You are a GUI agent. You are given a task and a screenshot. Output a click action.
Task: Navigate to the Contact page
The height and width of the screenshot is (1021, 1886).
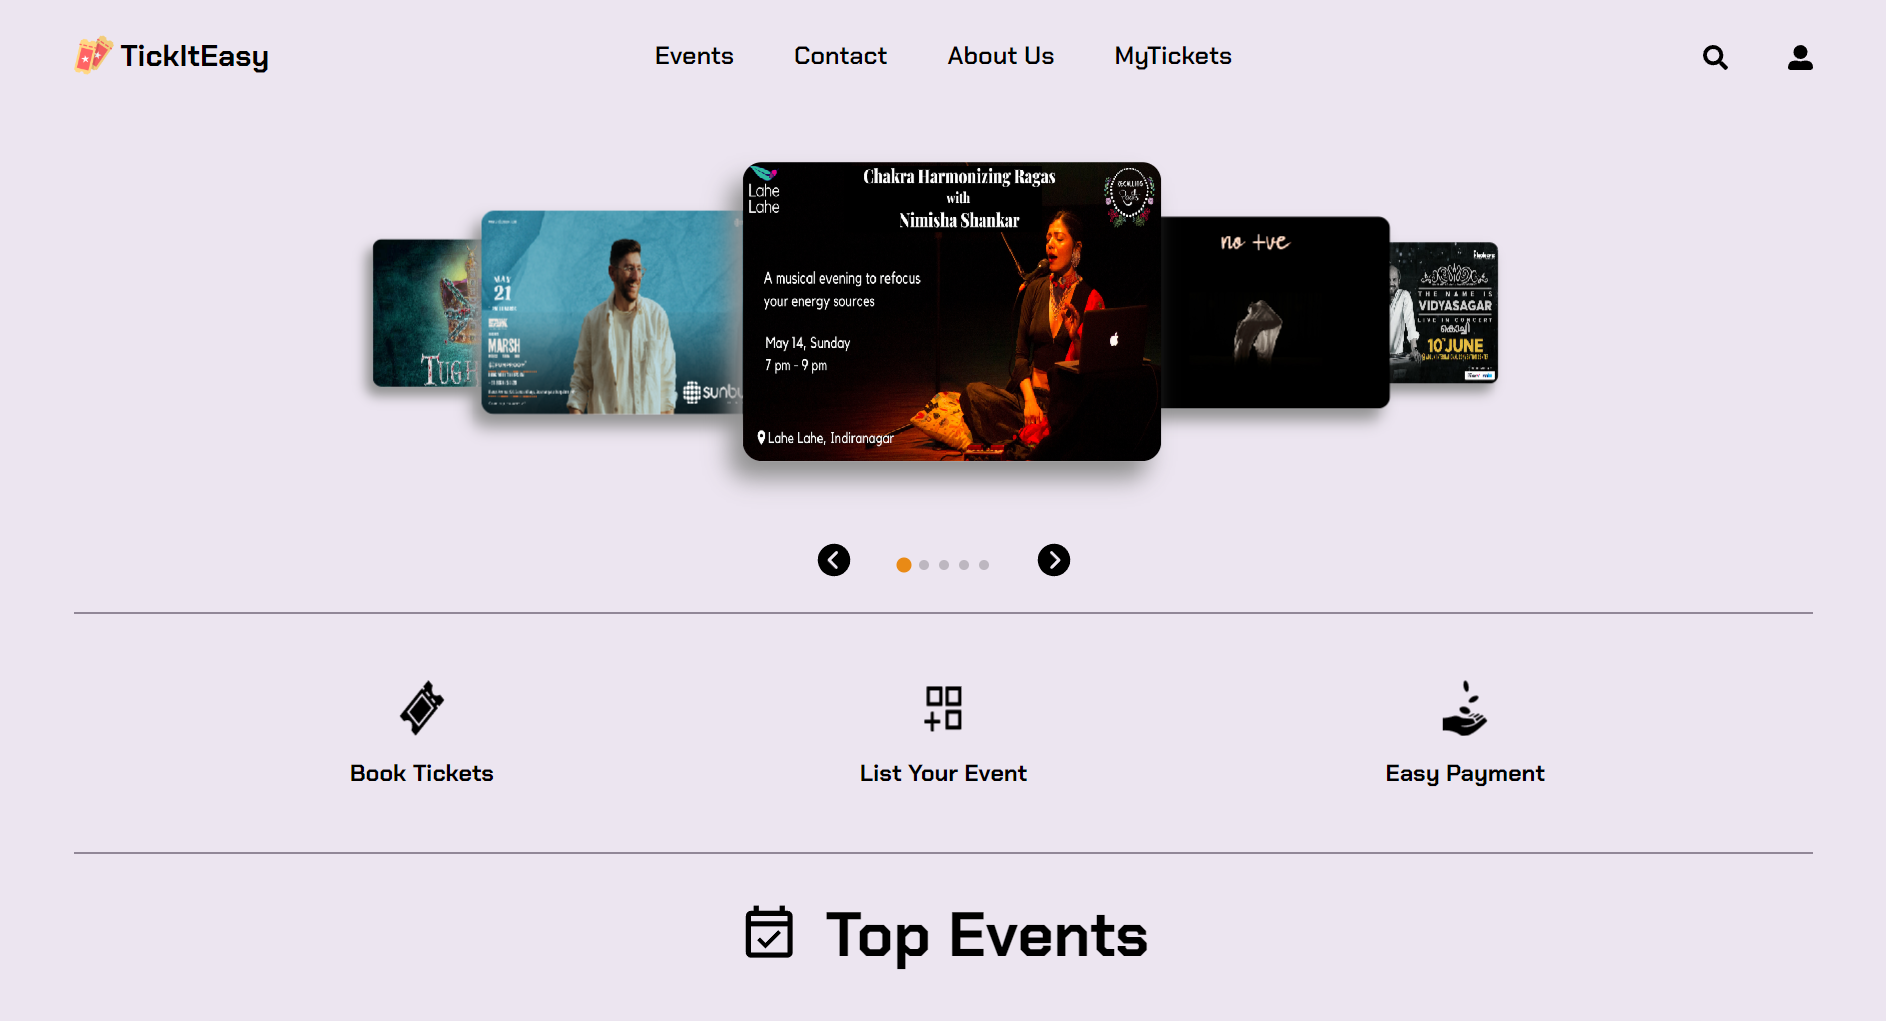tap(840, 56)
